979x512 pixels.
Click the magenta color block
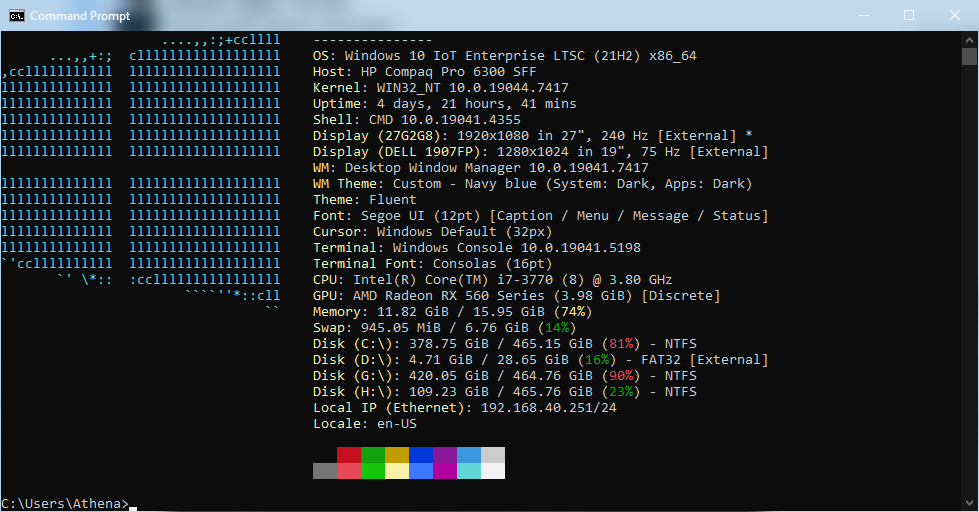pyautogui.click(x=445, y=471)
